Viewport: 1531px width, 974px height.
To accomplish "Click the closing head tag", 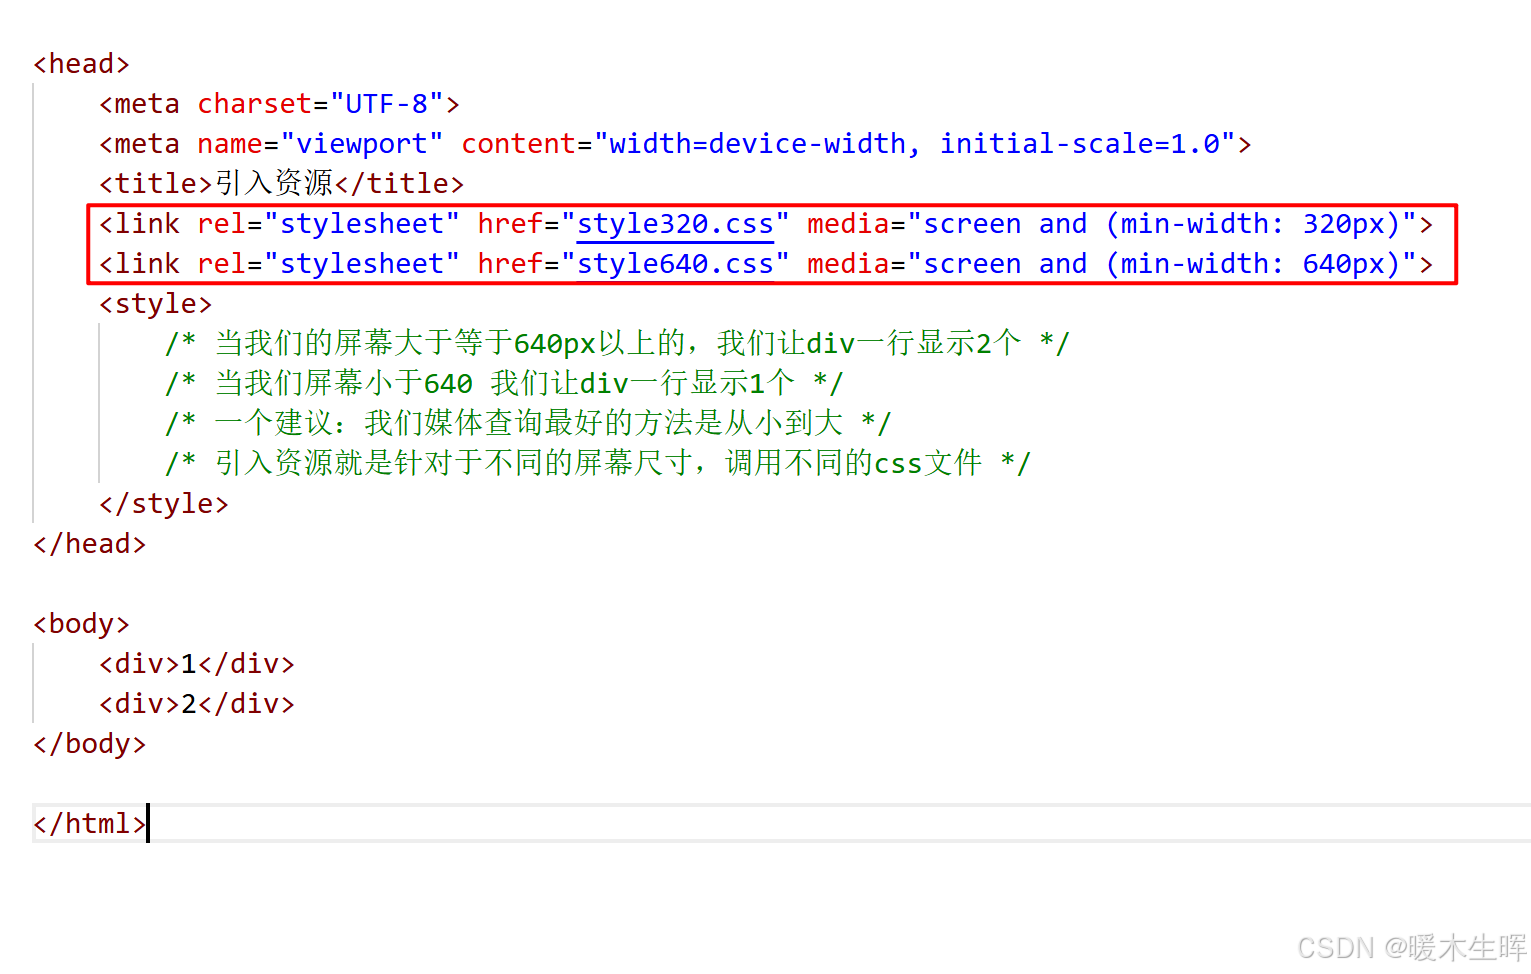I will [89, 544].
